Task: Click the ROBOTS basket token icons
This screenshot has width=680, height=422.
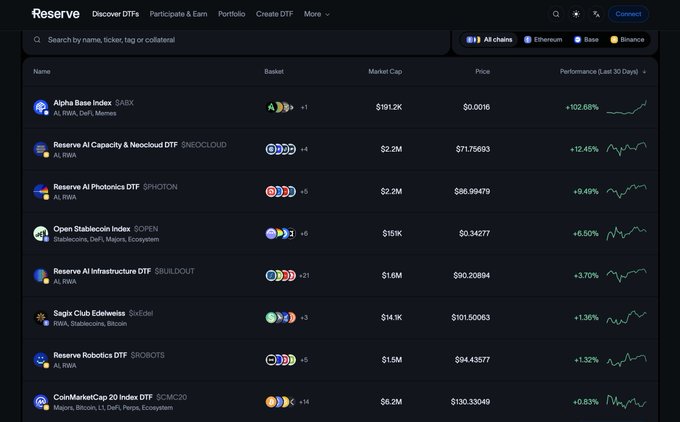Action: point(281,360)
